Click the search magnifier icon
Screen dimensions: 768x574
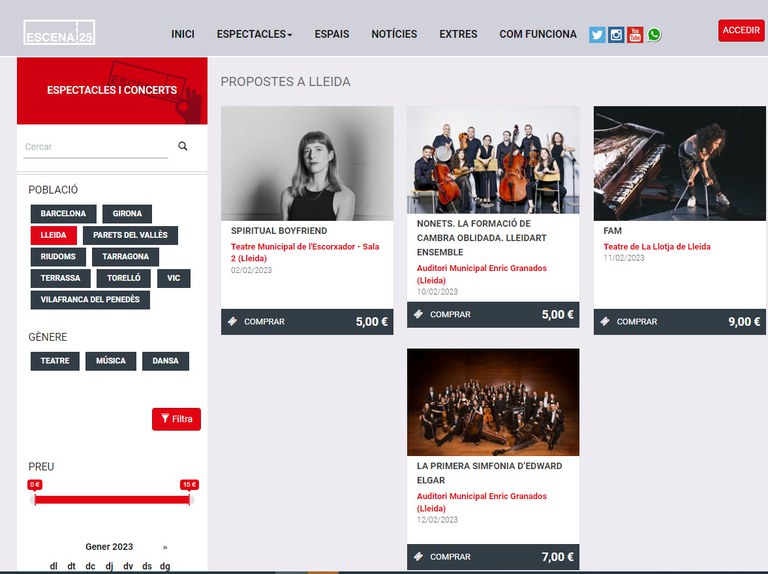click(x=183, y=146)
